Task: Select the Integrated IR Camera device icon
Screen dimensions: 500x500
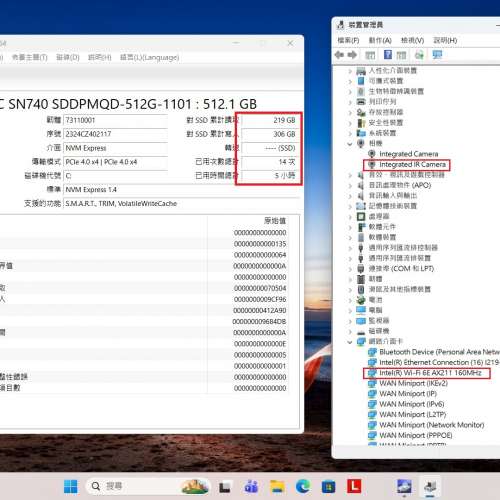Action: pos(372,164)
